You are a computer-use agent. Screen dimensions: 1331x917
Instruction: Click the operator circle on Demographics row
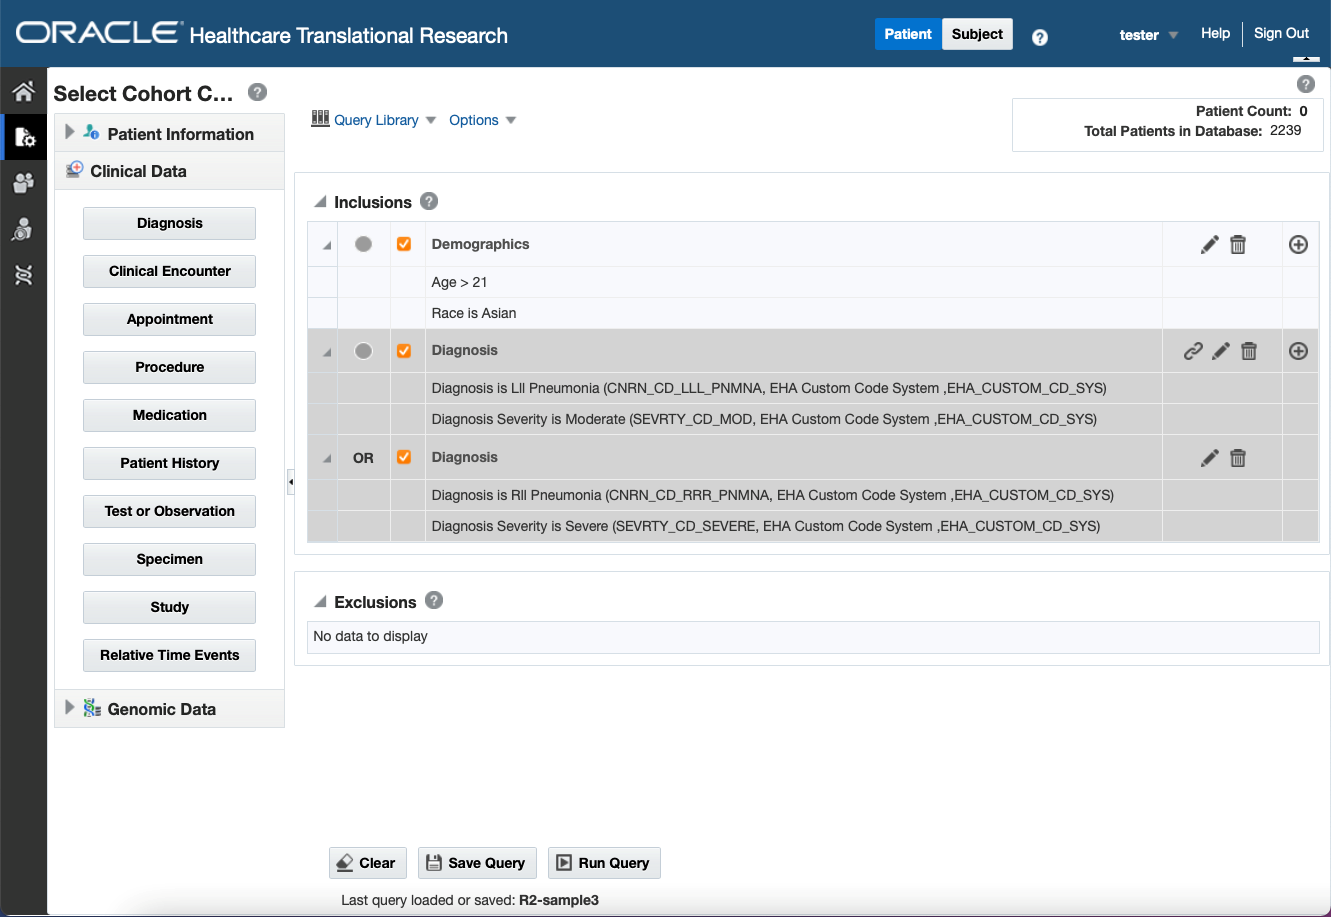pos(363,244)
